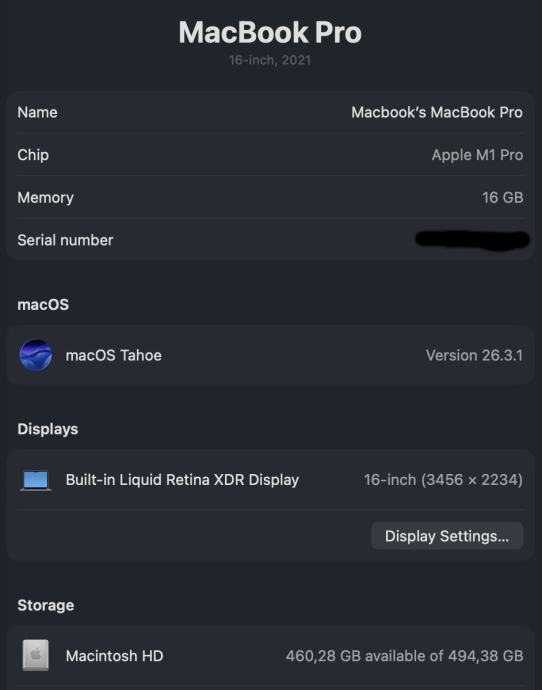542x690 pixels.
Task: Click the MacBook Pro title heading
Action: point(270,32)
